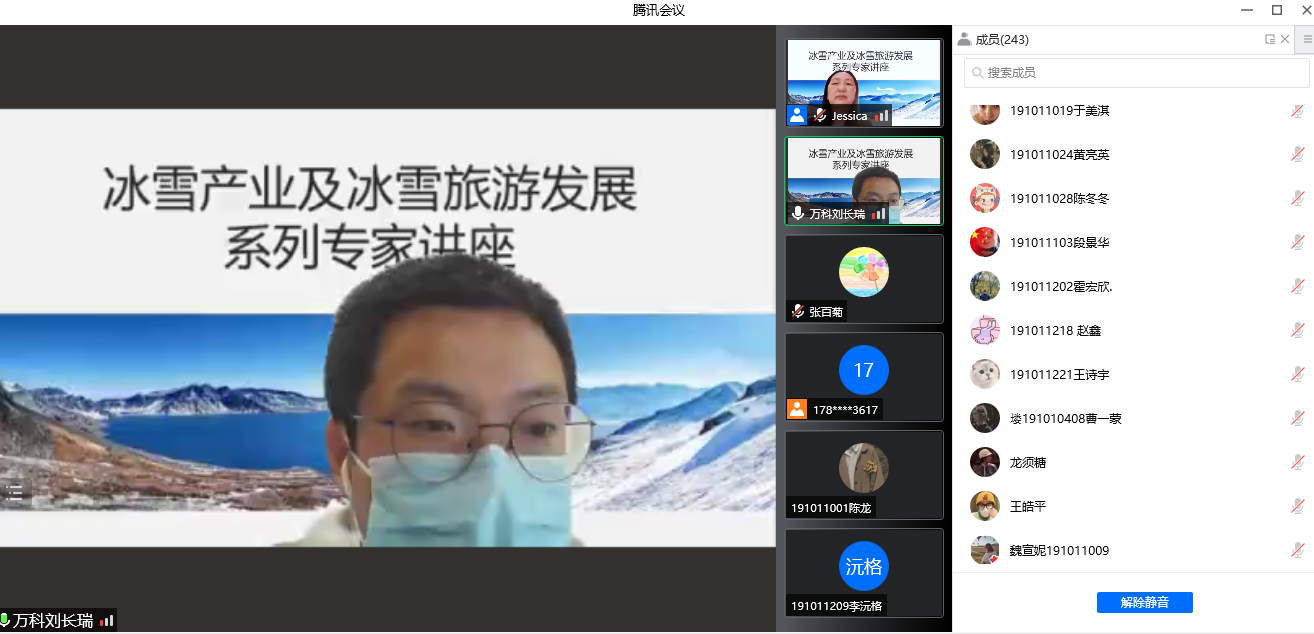Click the blue host icon on Jessica's tile
The image size is (1314, 634).
[797, 116]
